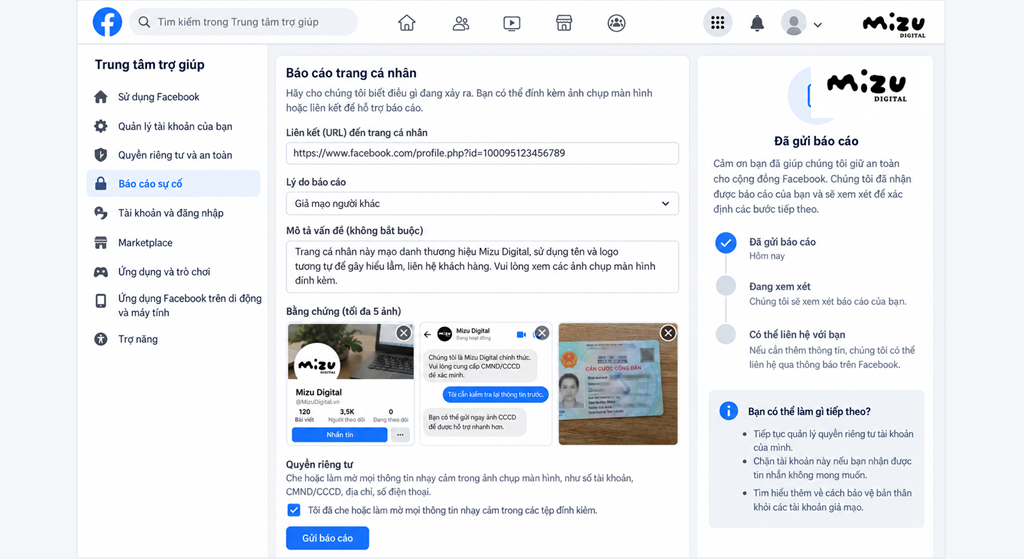
Task: Click the key icon for account login
Action: pyautogui.click(x=101, y=213)
